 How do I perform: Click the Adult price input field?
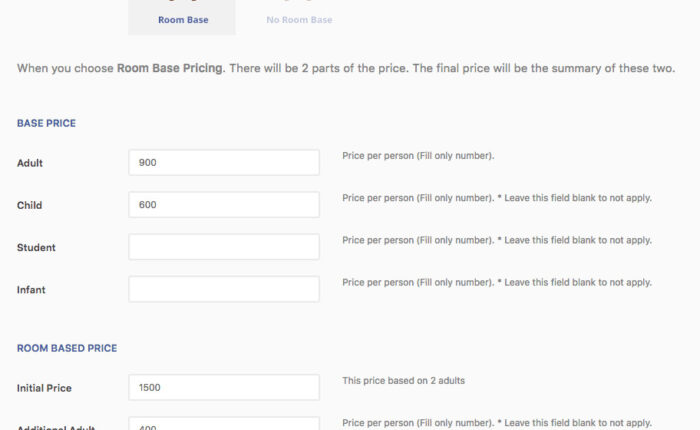click(x=224, y=163)
